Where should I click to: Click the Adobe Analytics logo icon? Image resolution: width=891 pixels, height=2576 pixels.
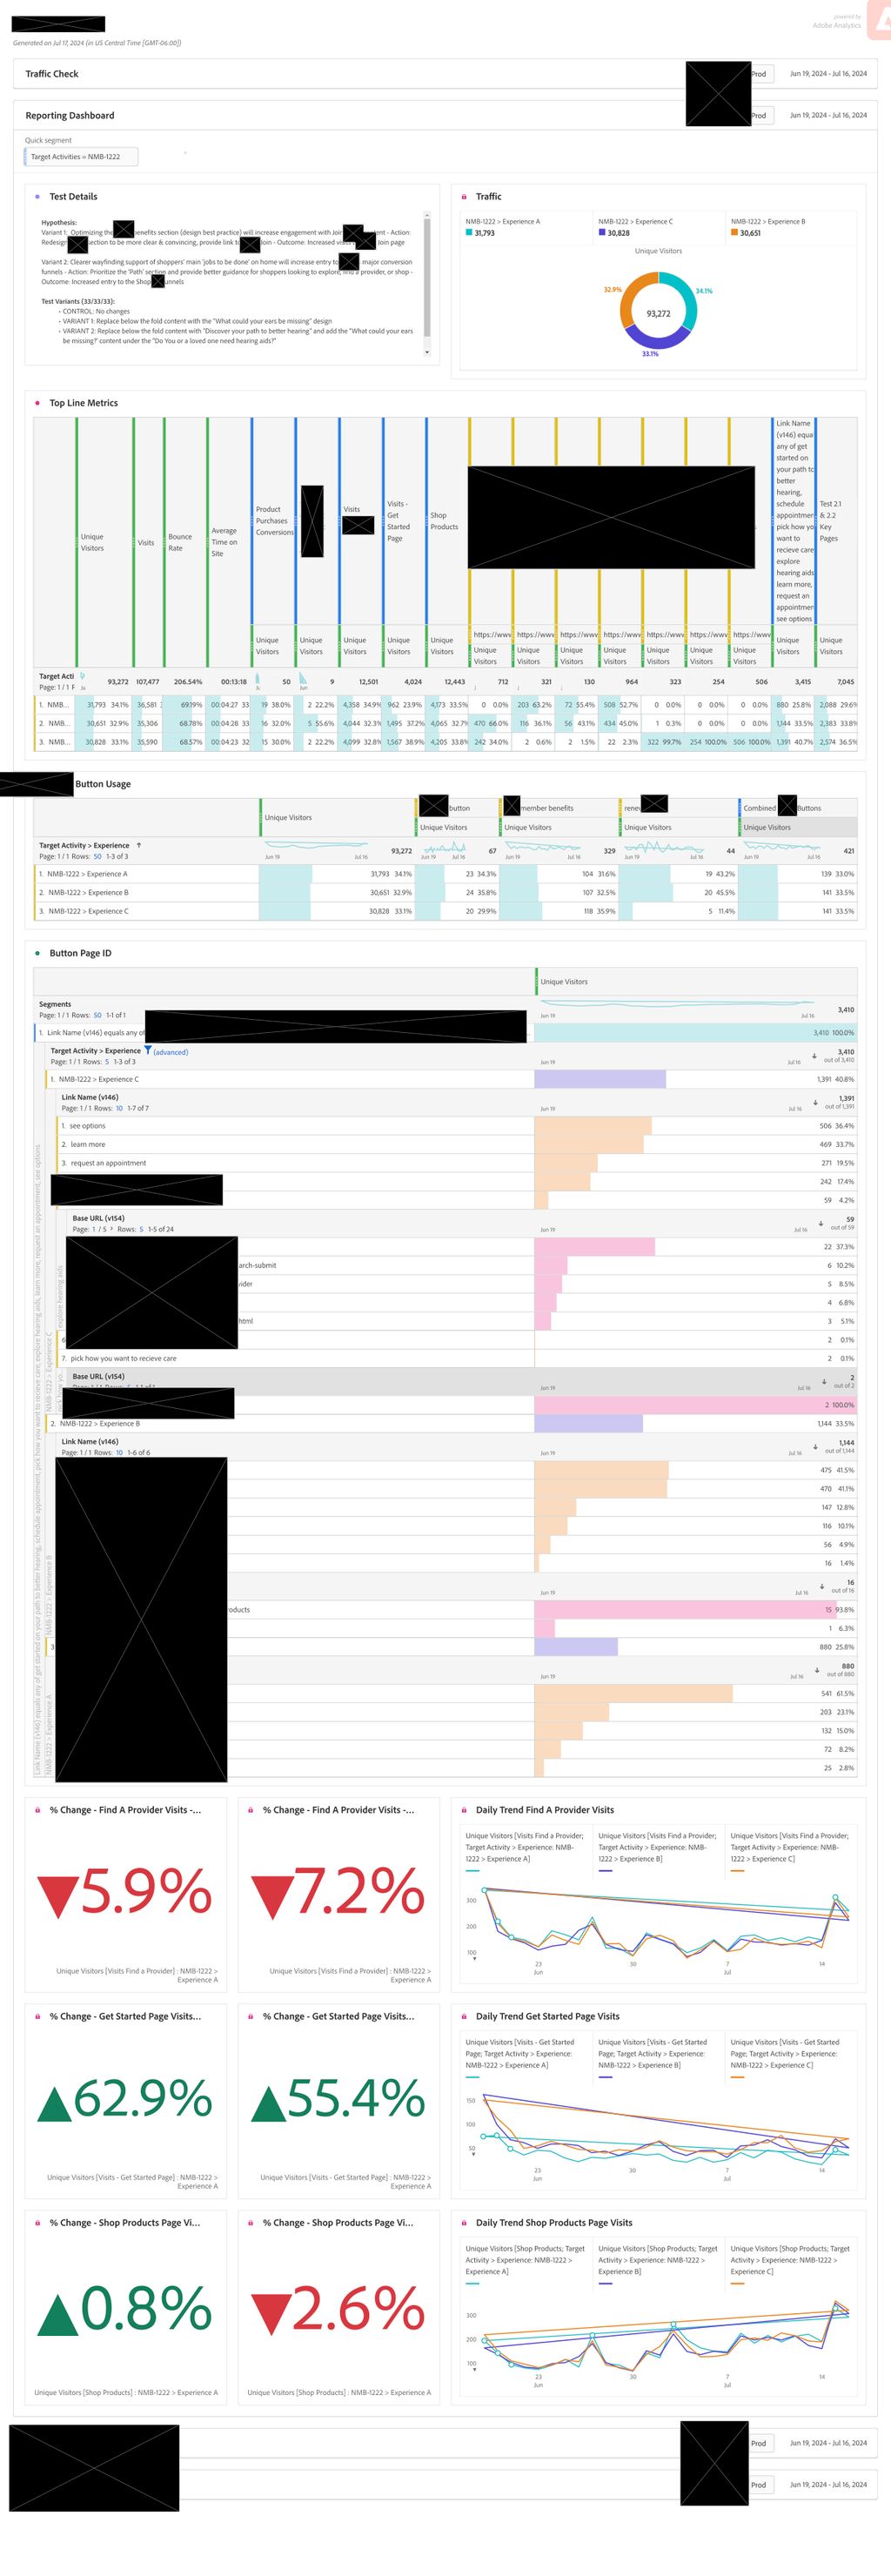pos(879,22)
